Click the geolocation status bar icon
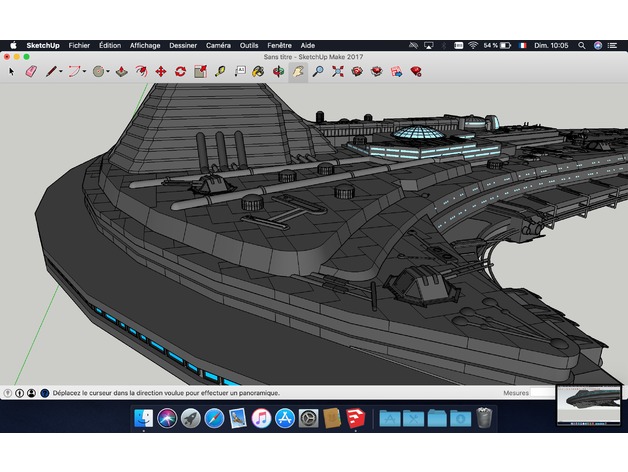This screenshot has height=472, width=628. 7,393
